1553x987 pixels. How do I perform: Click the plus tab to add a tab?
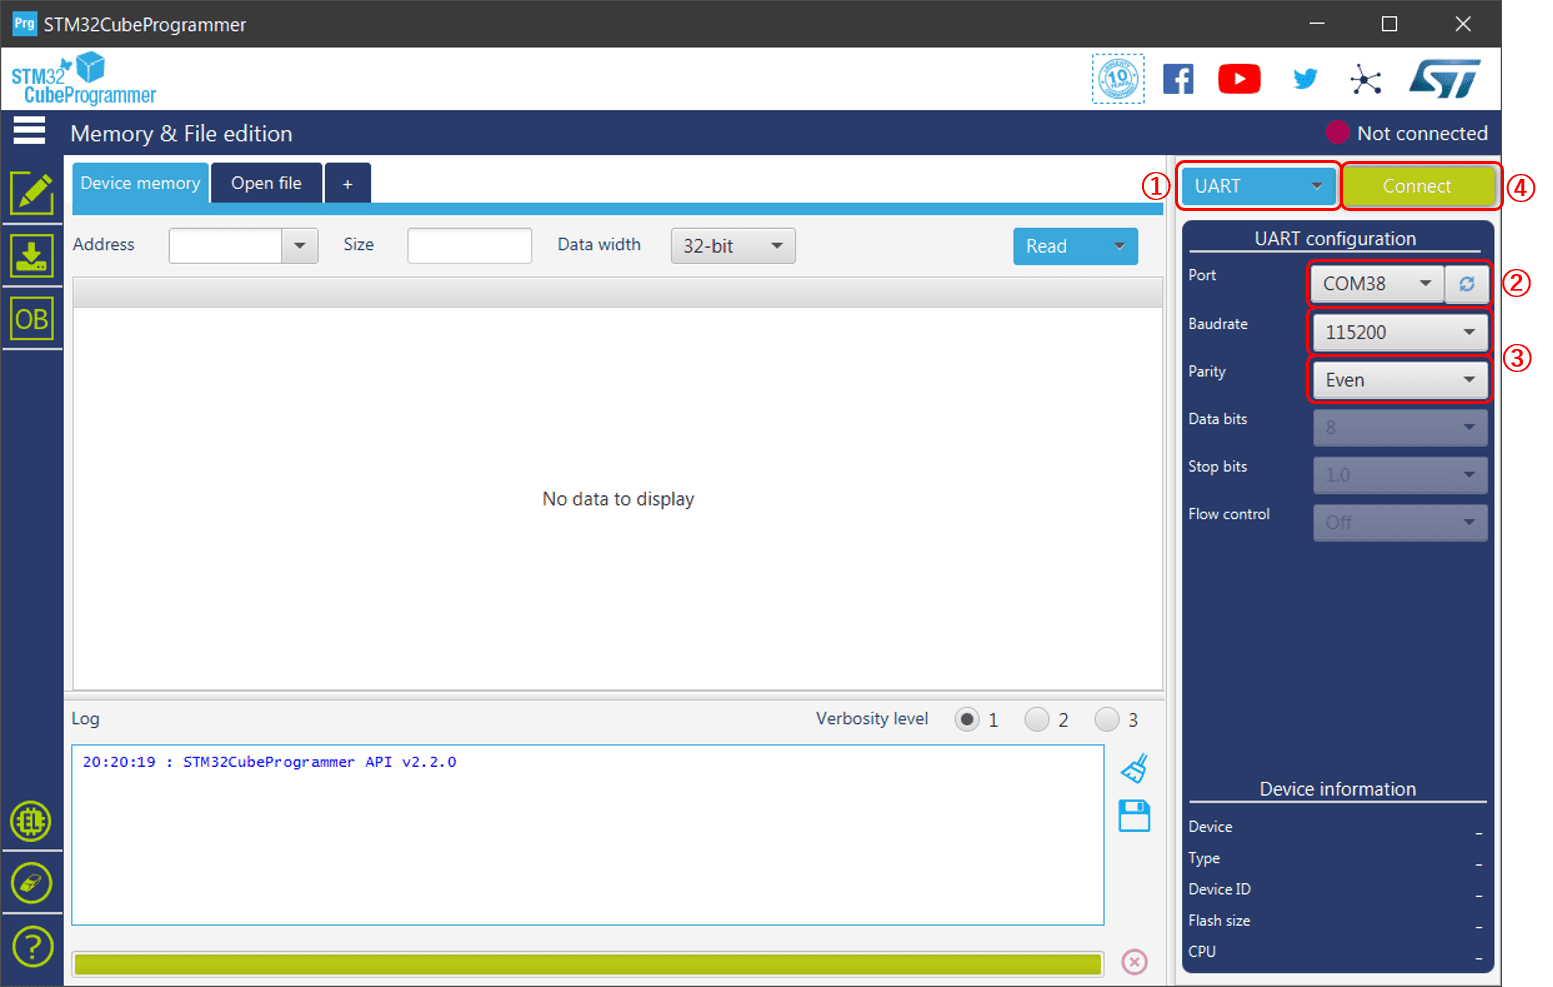347,184
